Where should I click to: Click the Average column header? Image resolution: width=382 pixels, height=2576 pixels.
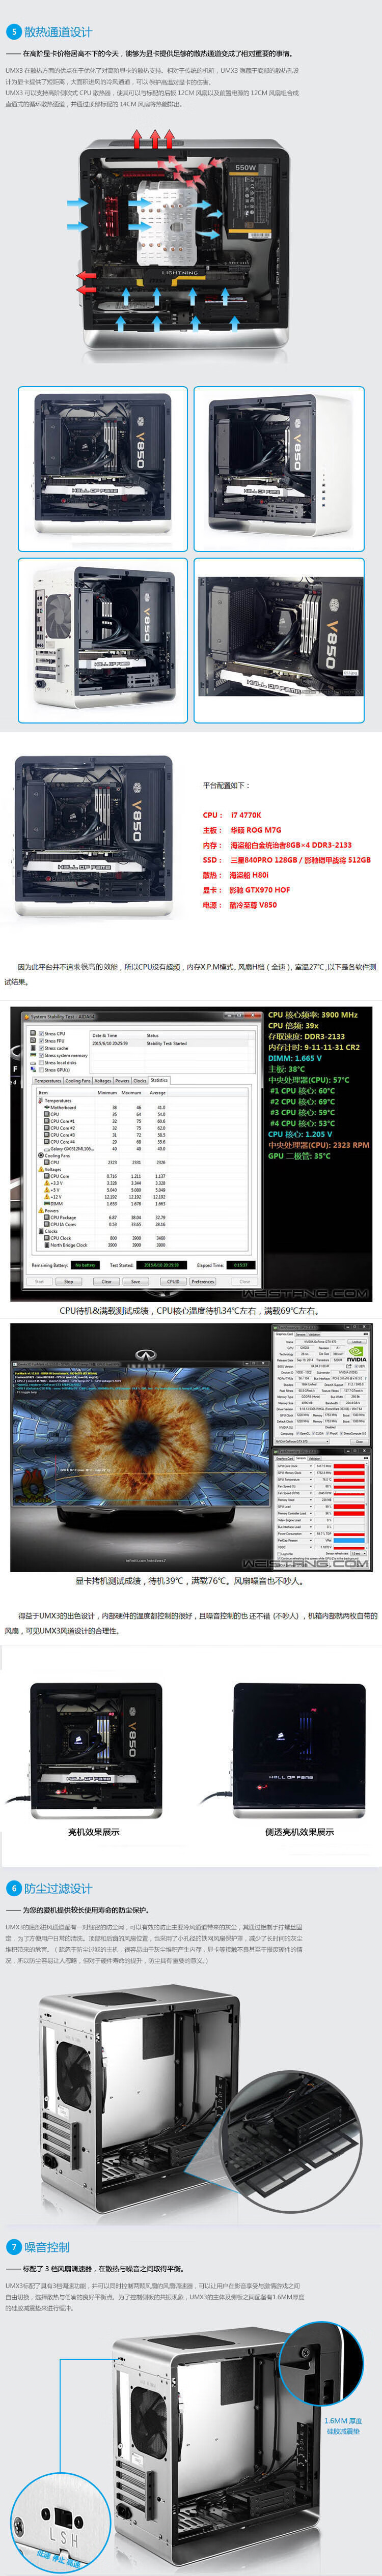pyautogui.click(x=157, y=1093)
